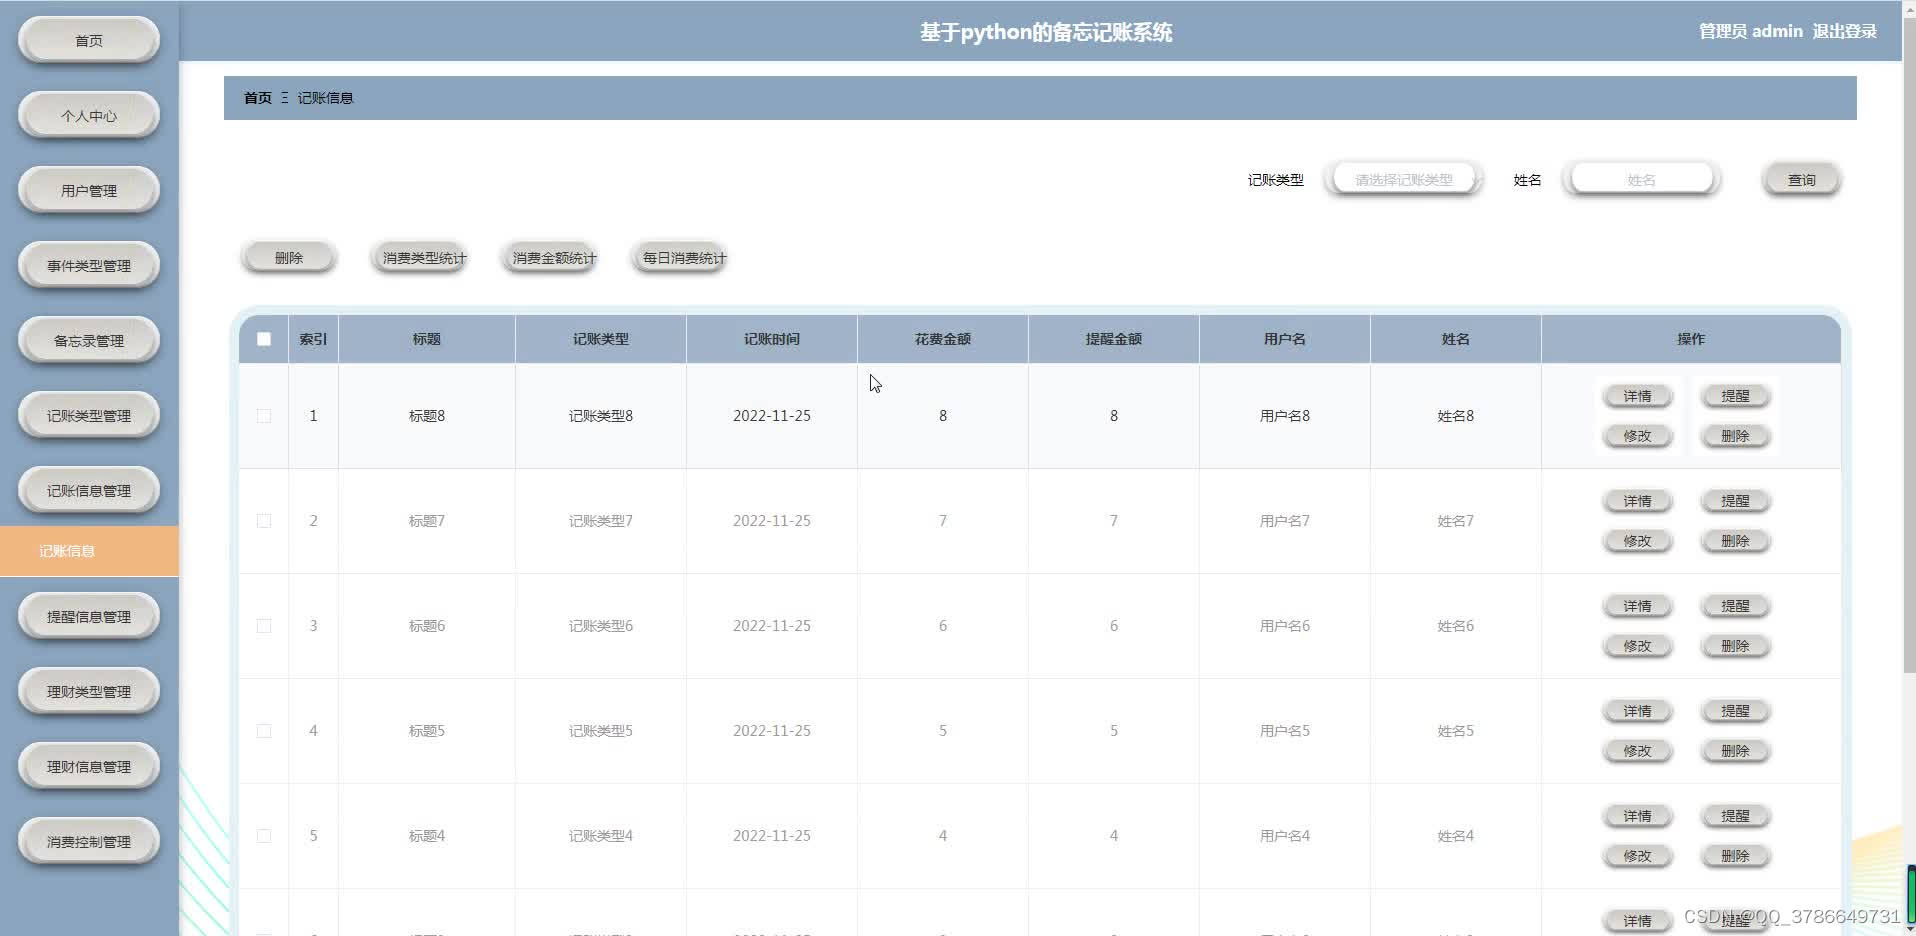The image size is (1916, 936).
Task: Go to 首页 via breadcrumb
Action: point(258,98)
